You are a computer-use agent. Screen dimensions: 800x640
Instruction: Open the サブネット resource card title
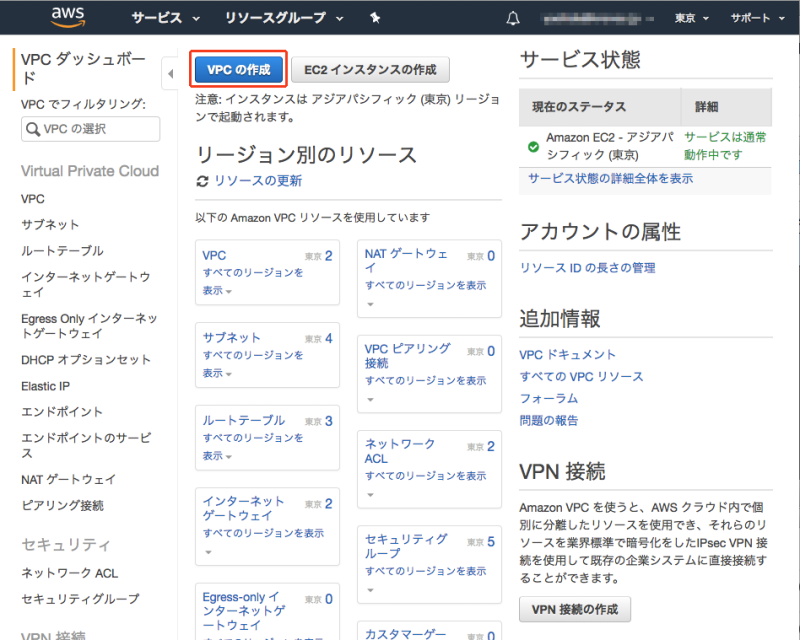(x=232, y=338)
